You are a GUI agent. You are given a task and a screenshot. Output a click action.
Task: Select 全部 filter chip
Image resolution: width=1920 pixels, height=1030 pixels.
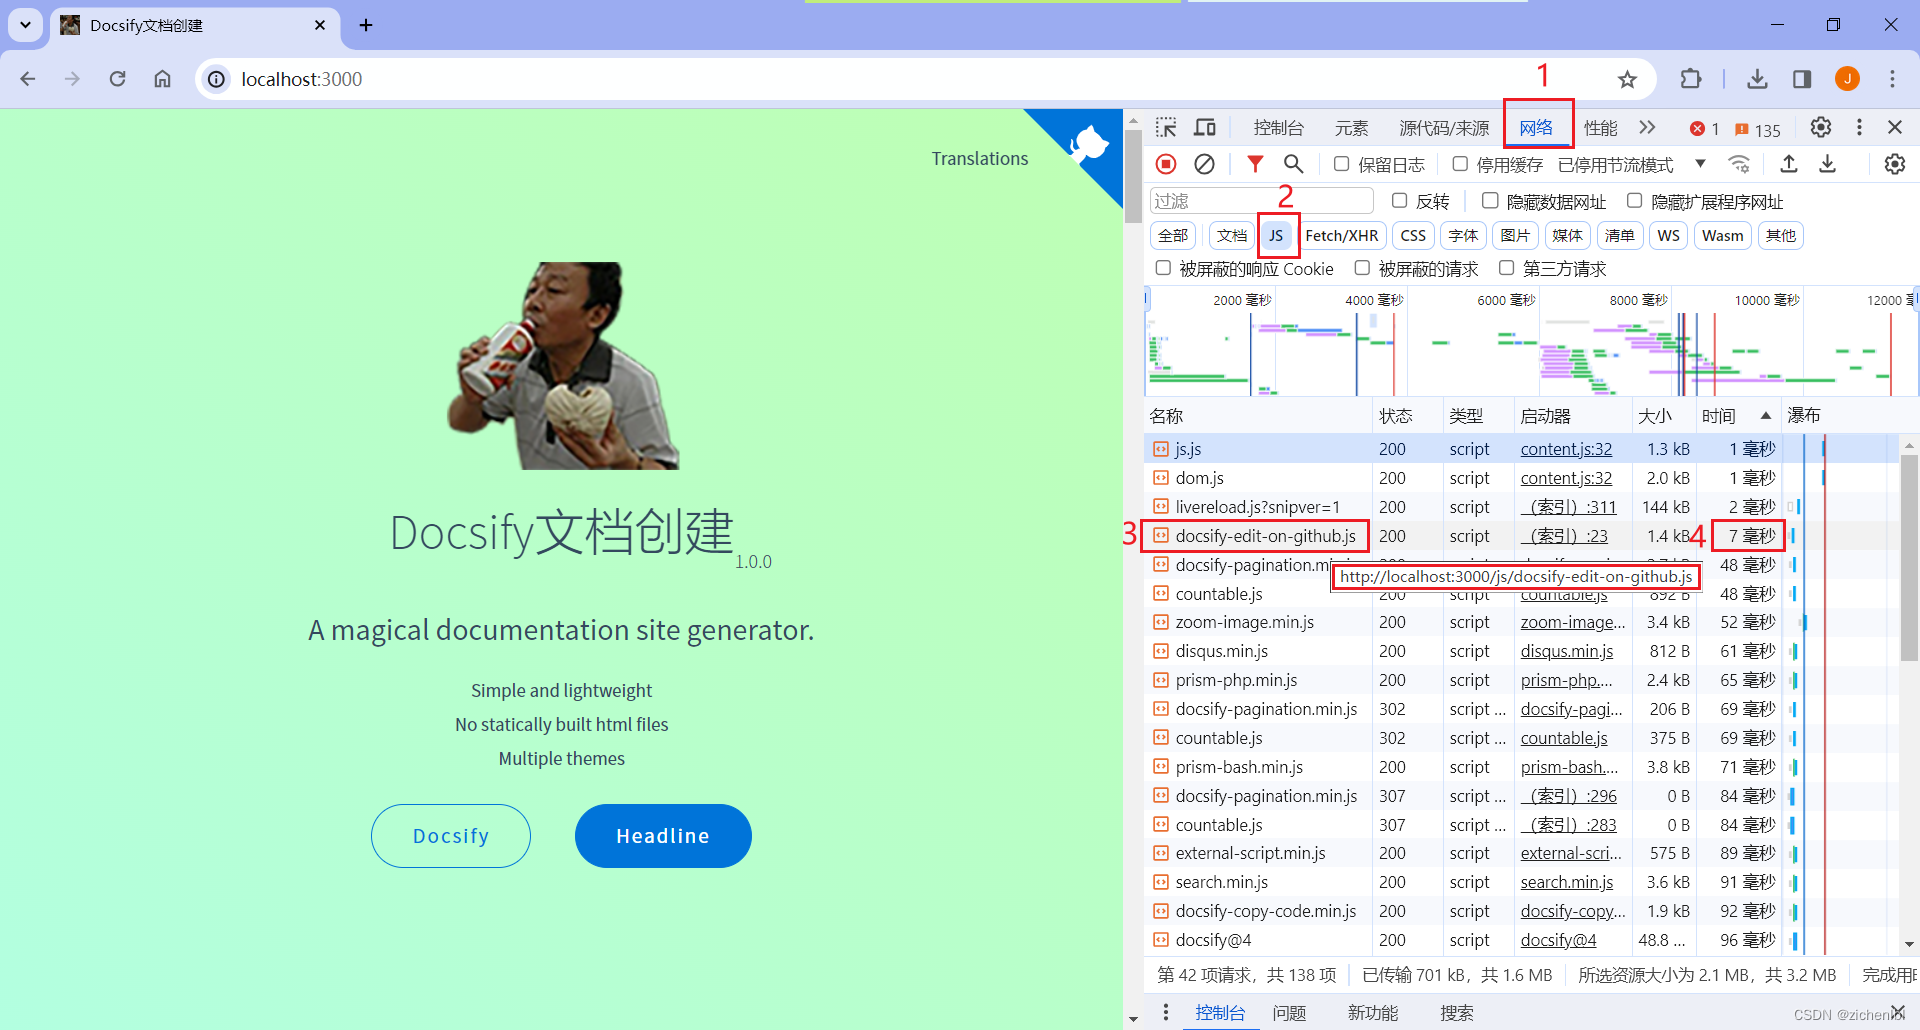point(1173,236)
